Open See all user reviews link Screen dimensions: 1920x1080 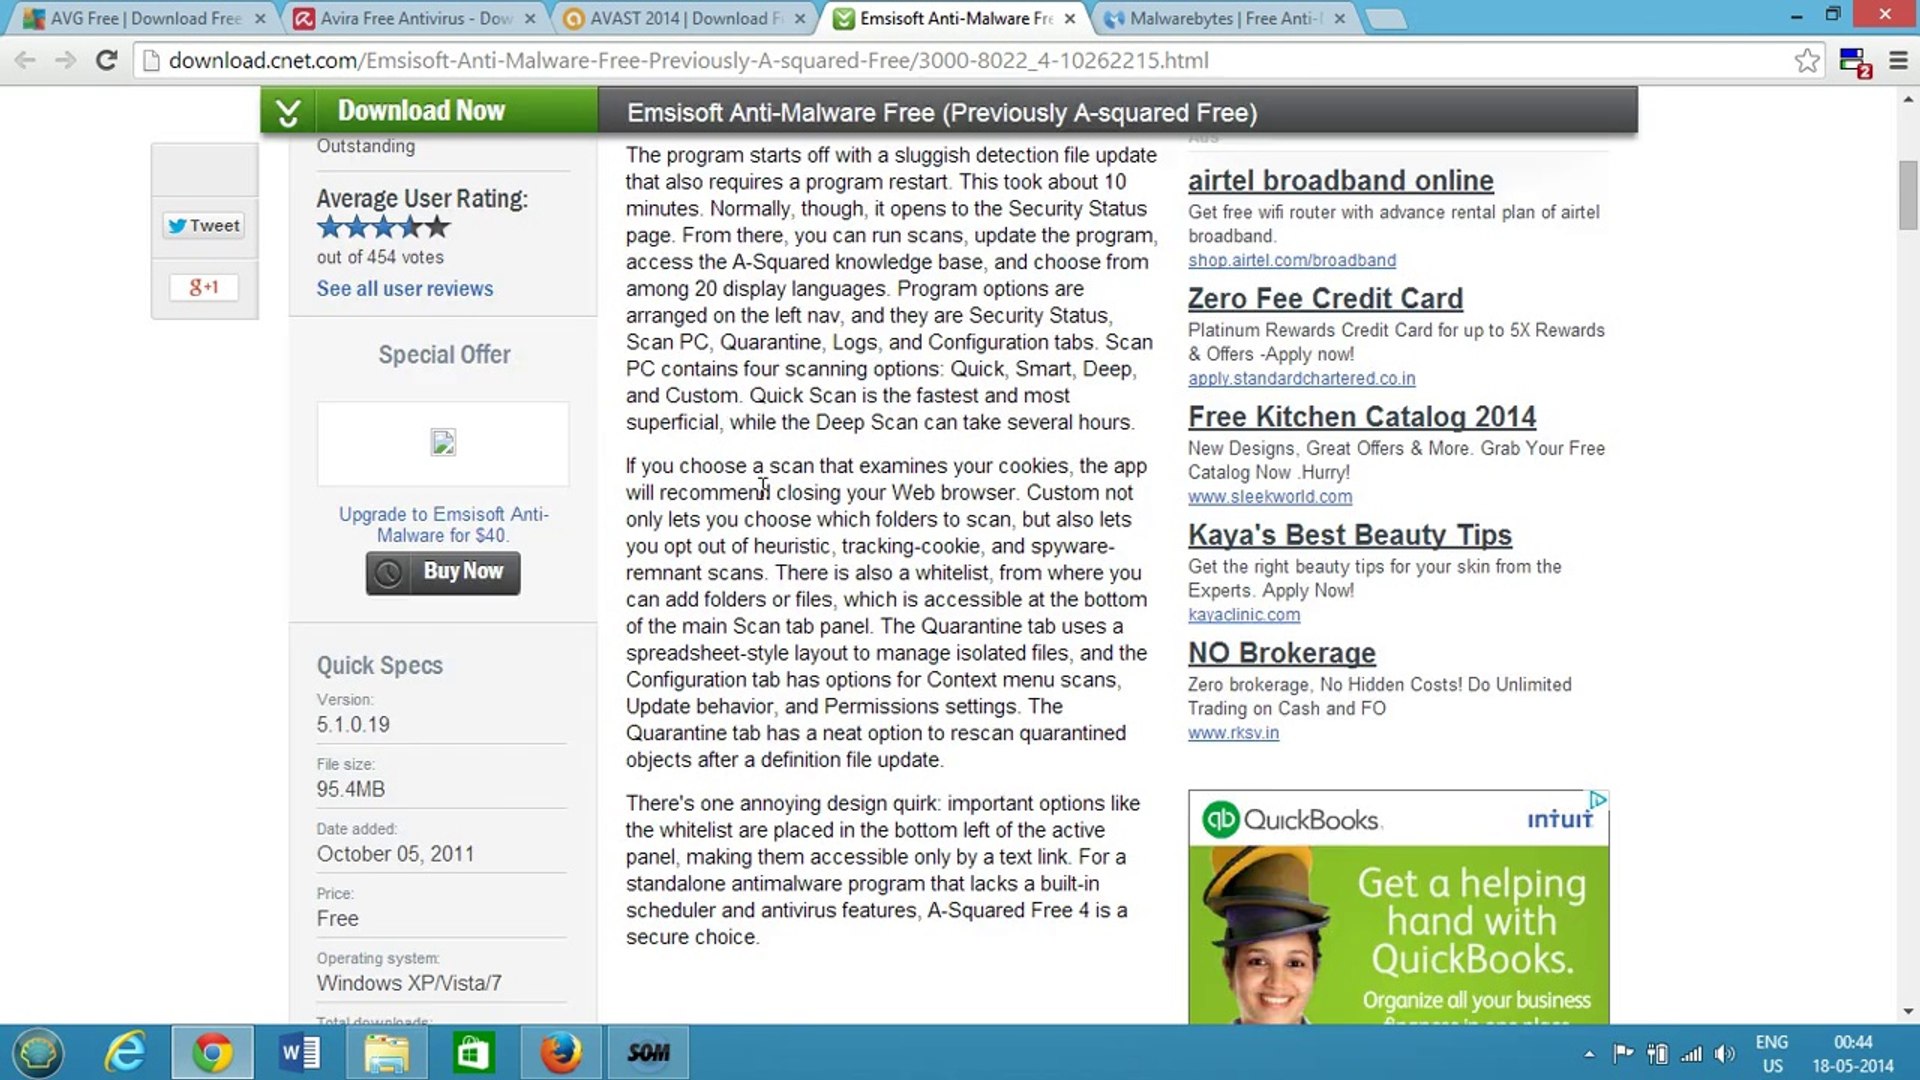[404, 288]
